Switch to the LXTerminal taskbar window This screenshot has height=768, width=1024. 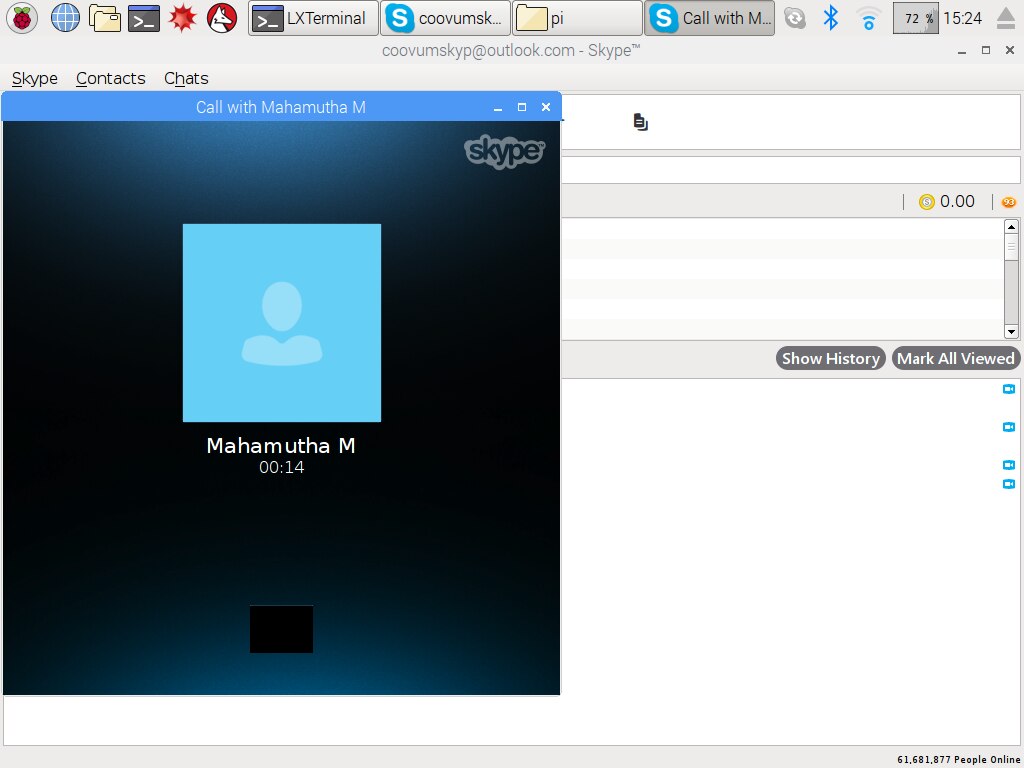tap(313, 18)
